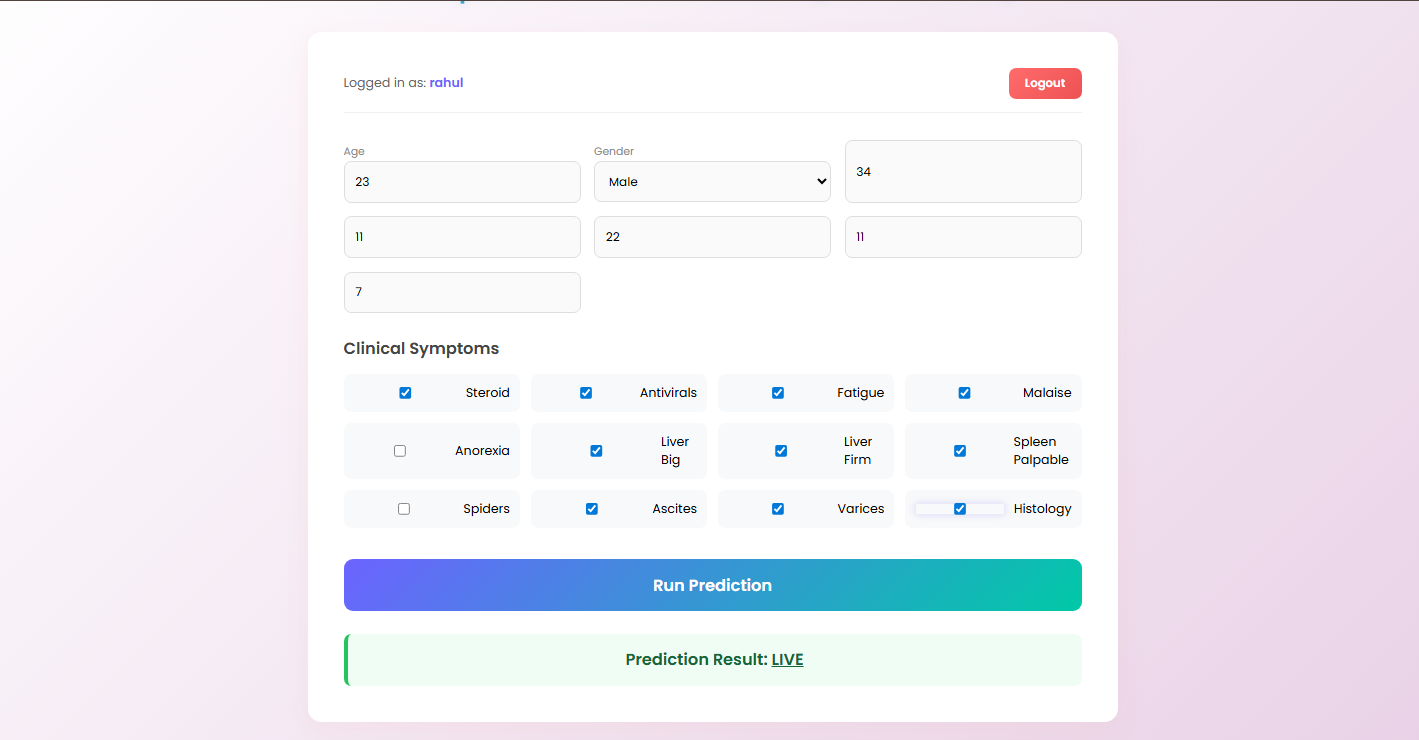Uncheck the Steroid checkbox

tap(405, 393)
